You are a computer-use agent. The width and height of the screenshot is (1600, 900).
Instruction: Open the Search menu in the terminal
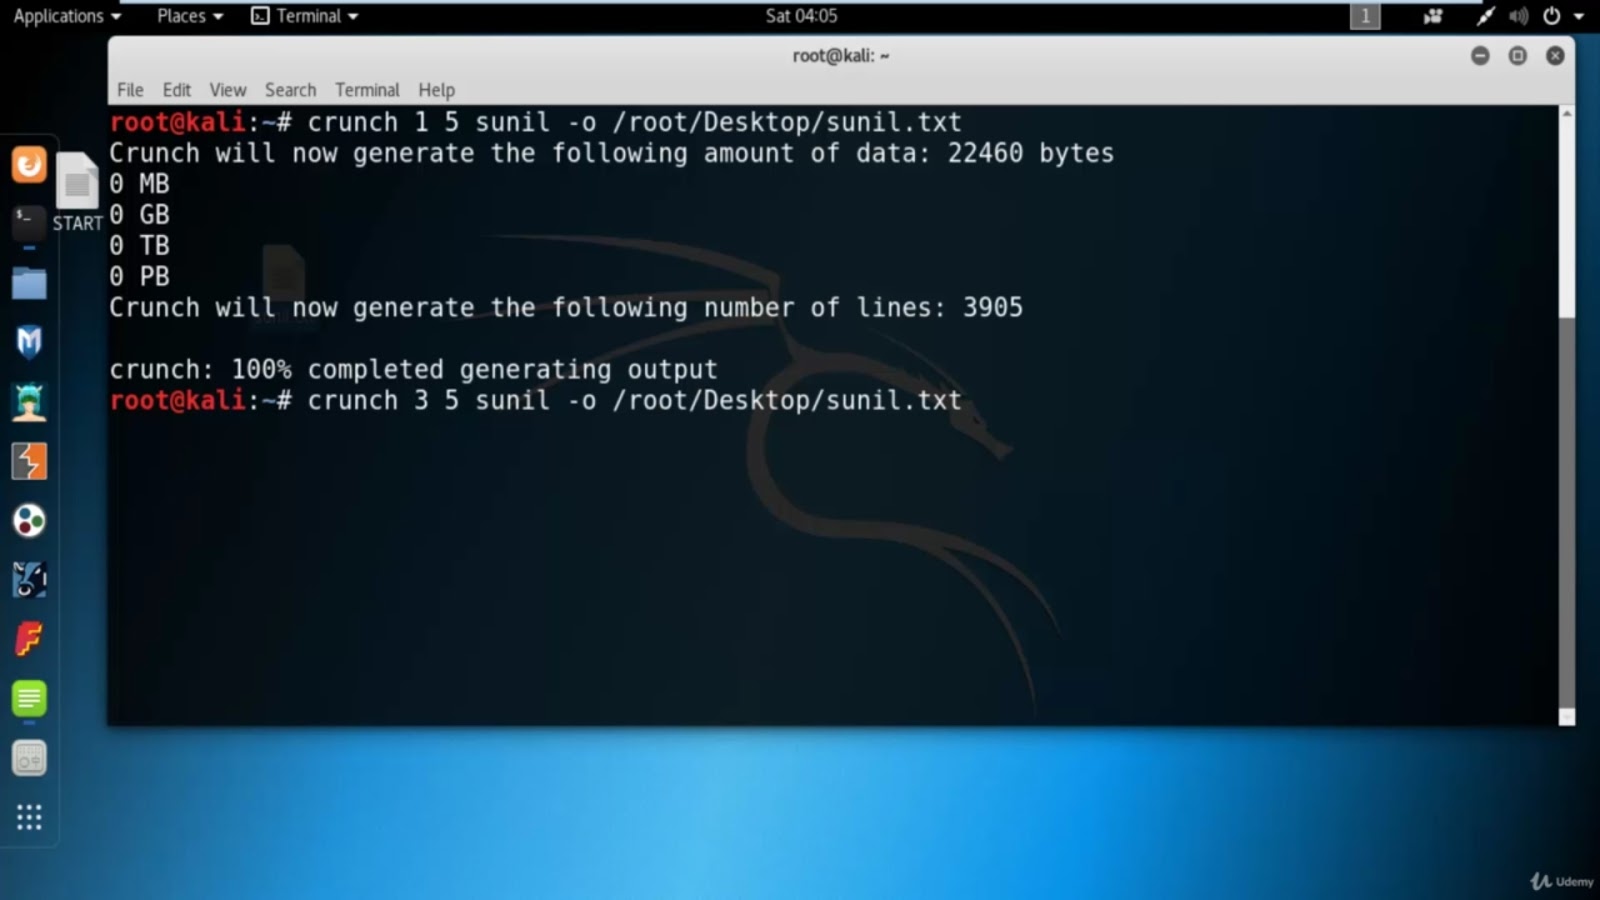290,89
